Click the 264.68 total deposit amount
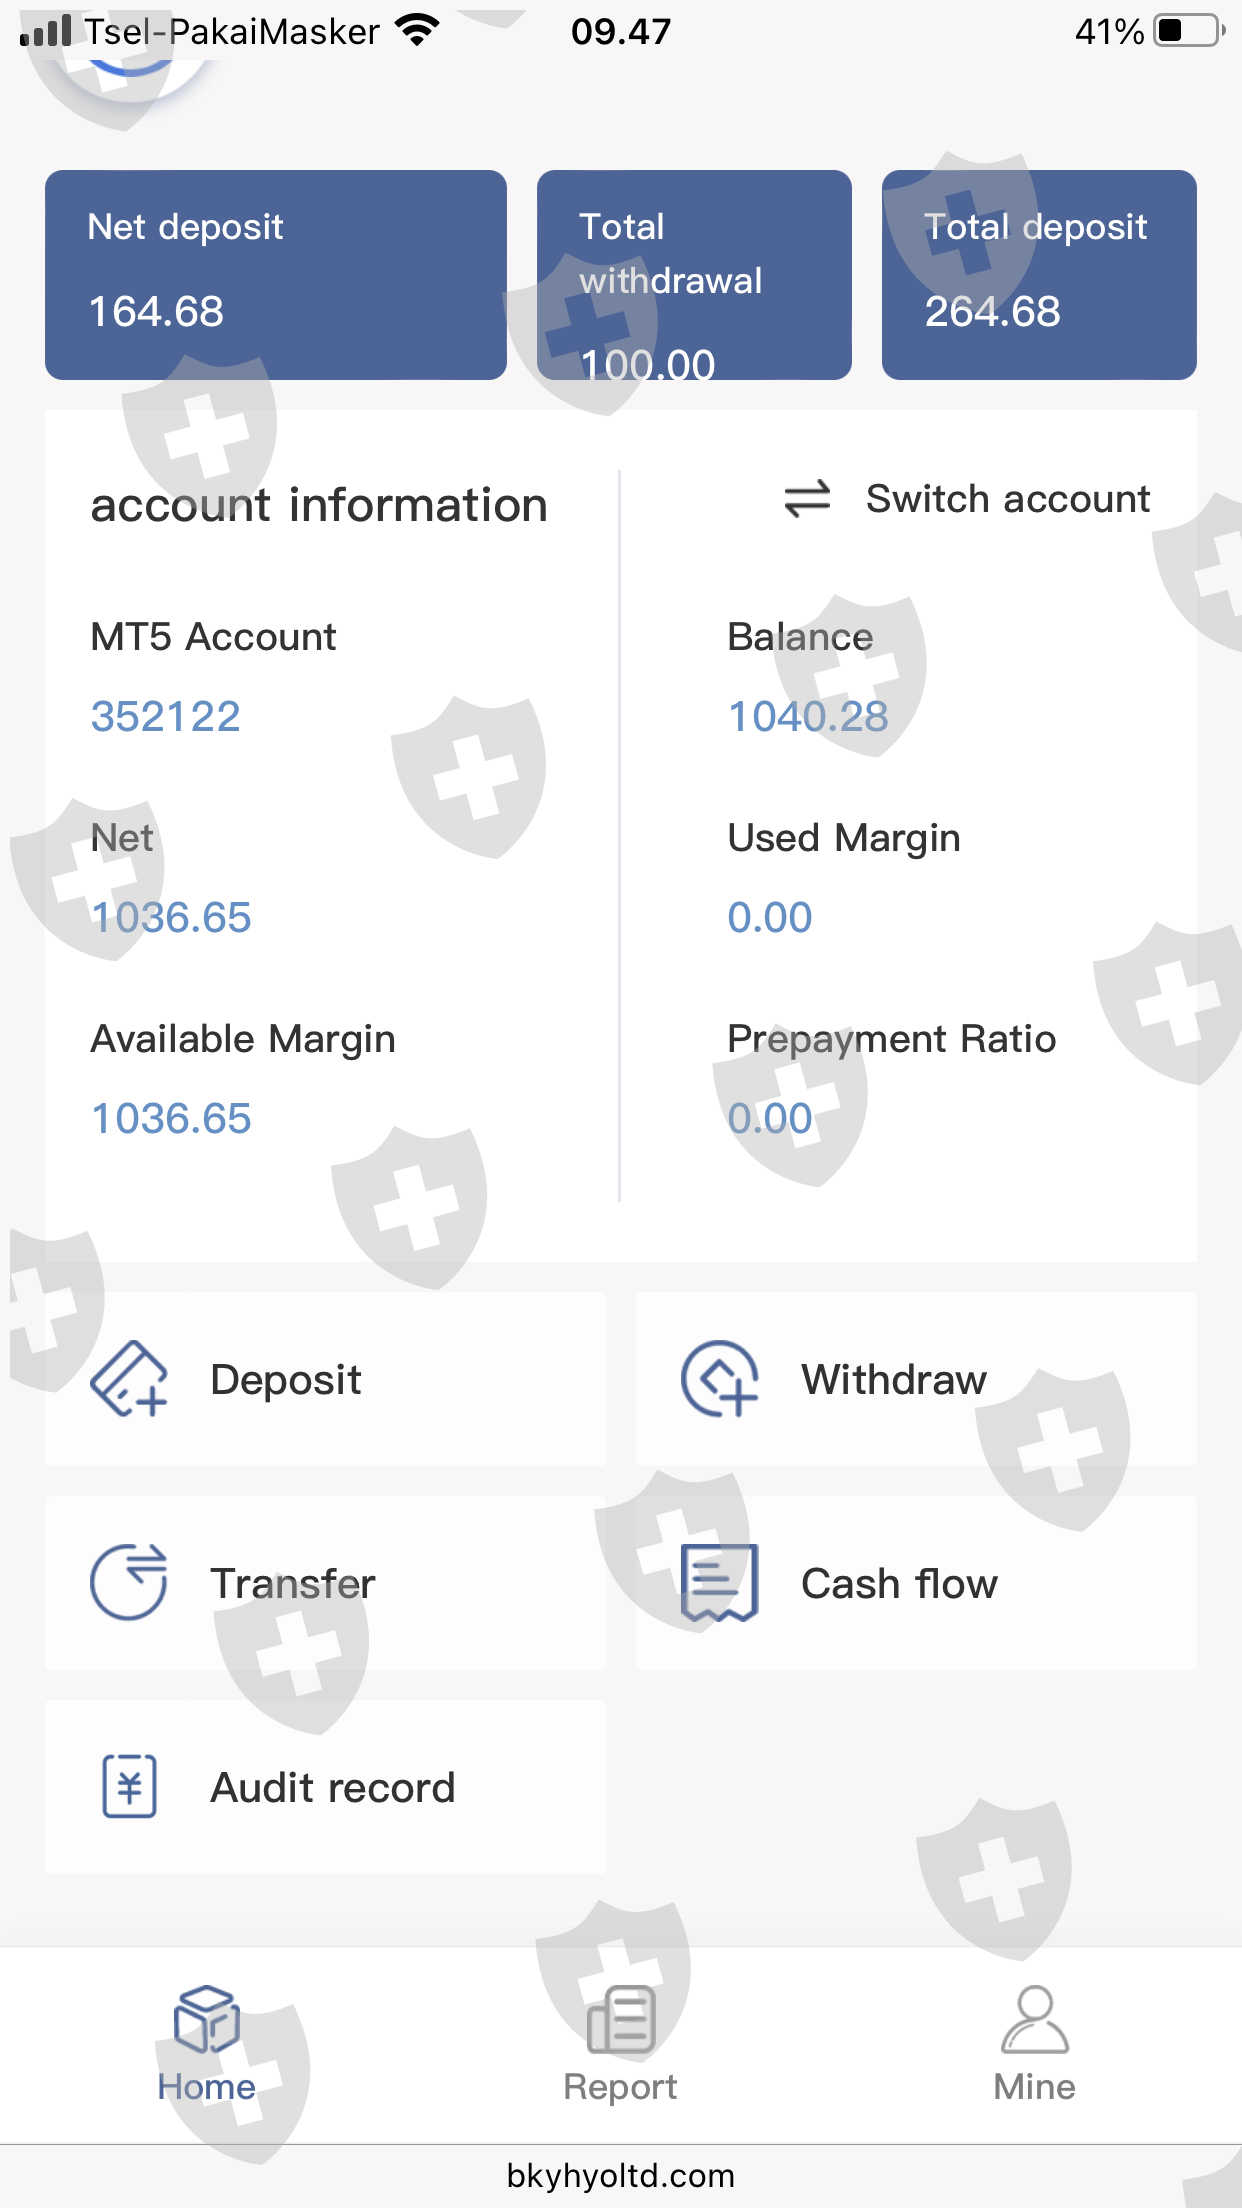Image resolution: width=1242 pixels, height=2208 pixels. [992, 311]
